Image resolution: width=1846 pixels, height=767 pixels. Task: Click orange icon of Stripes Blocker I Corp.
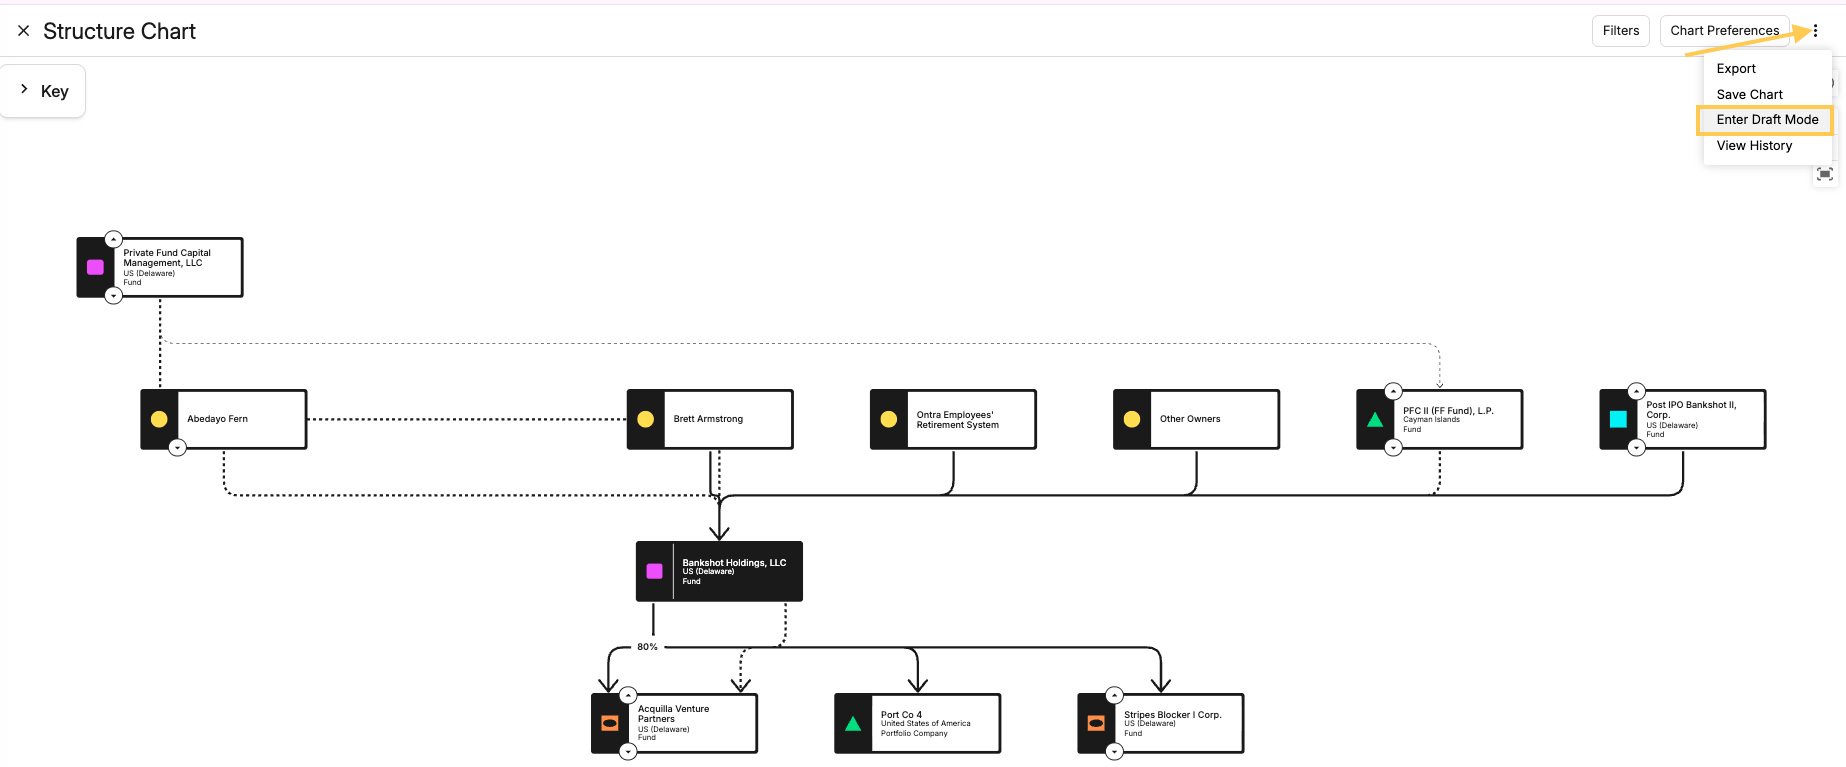click(1096, 723)
